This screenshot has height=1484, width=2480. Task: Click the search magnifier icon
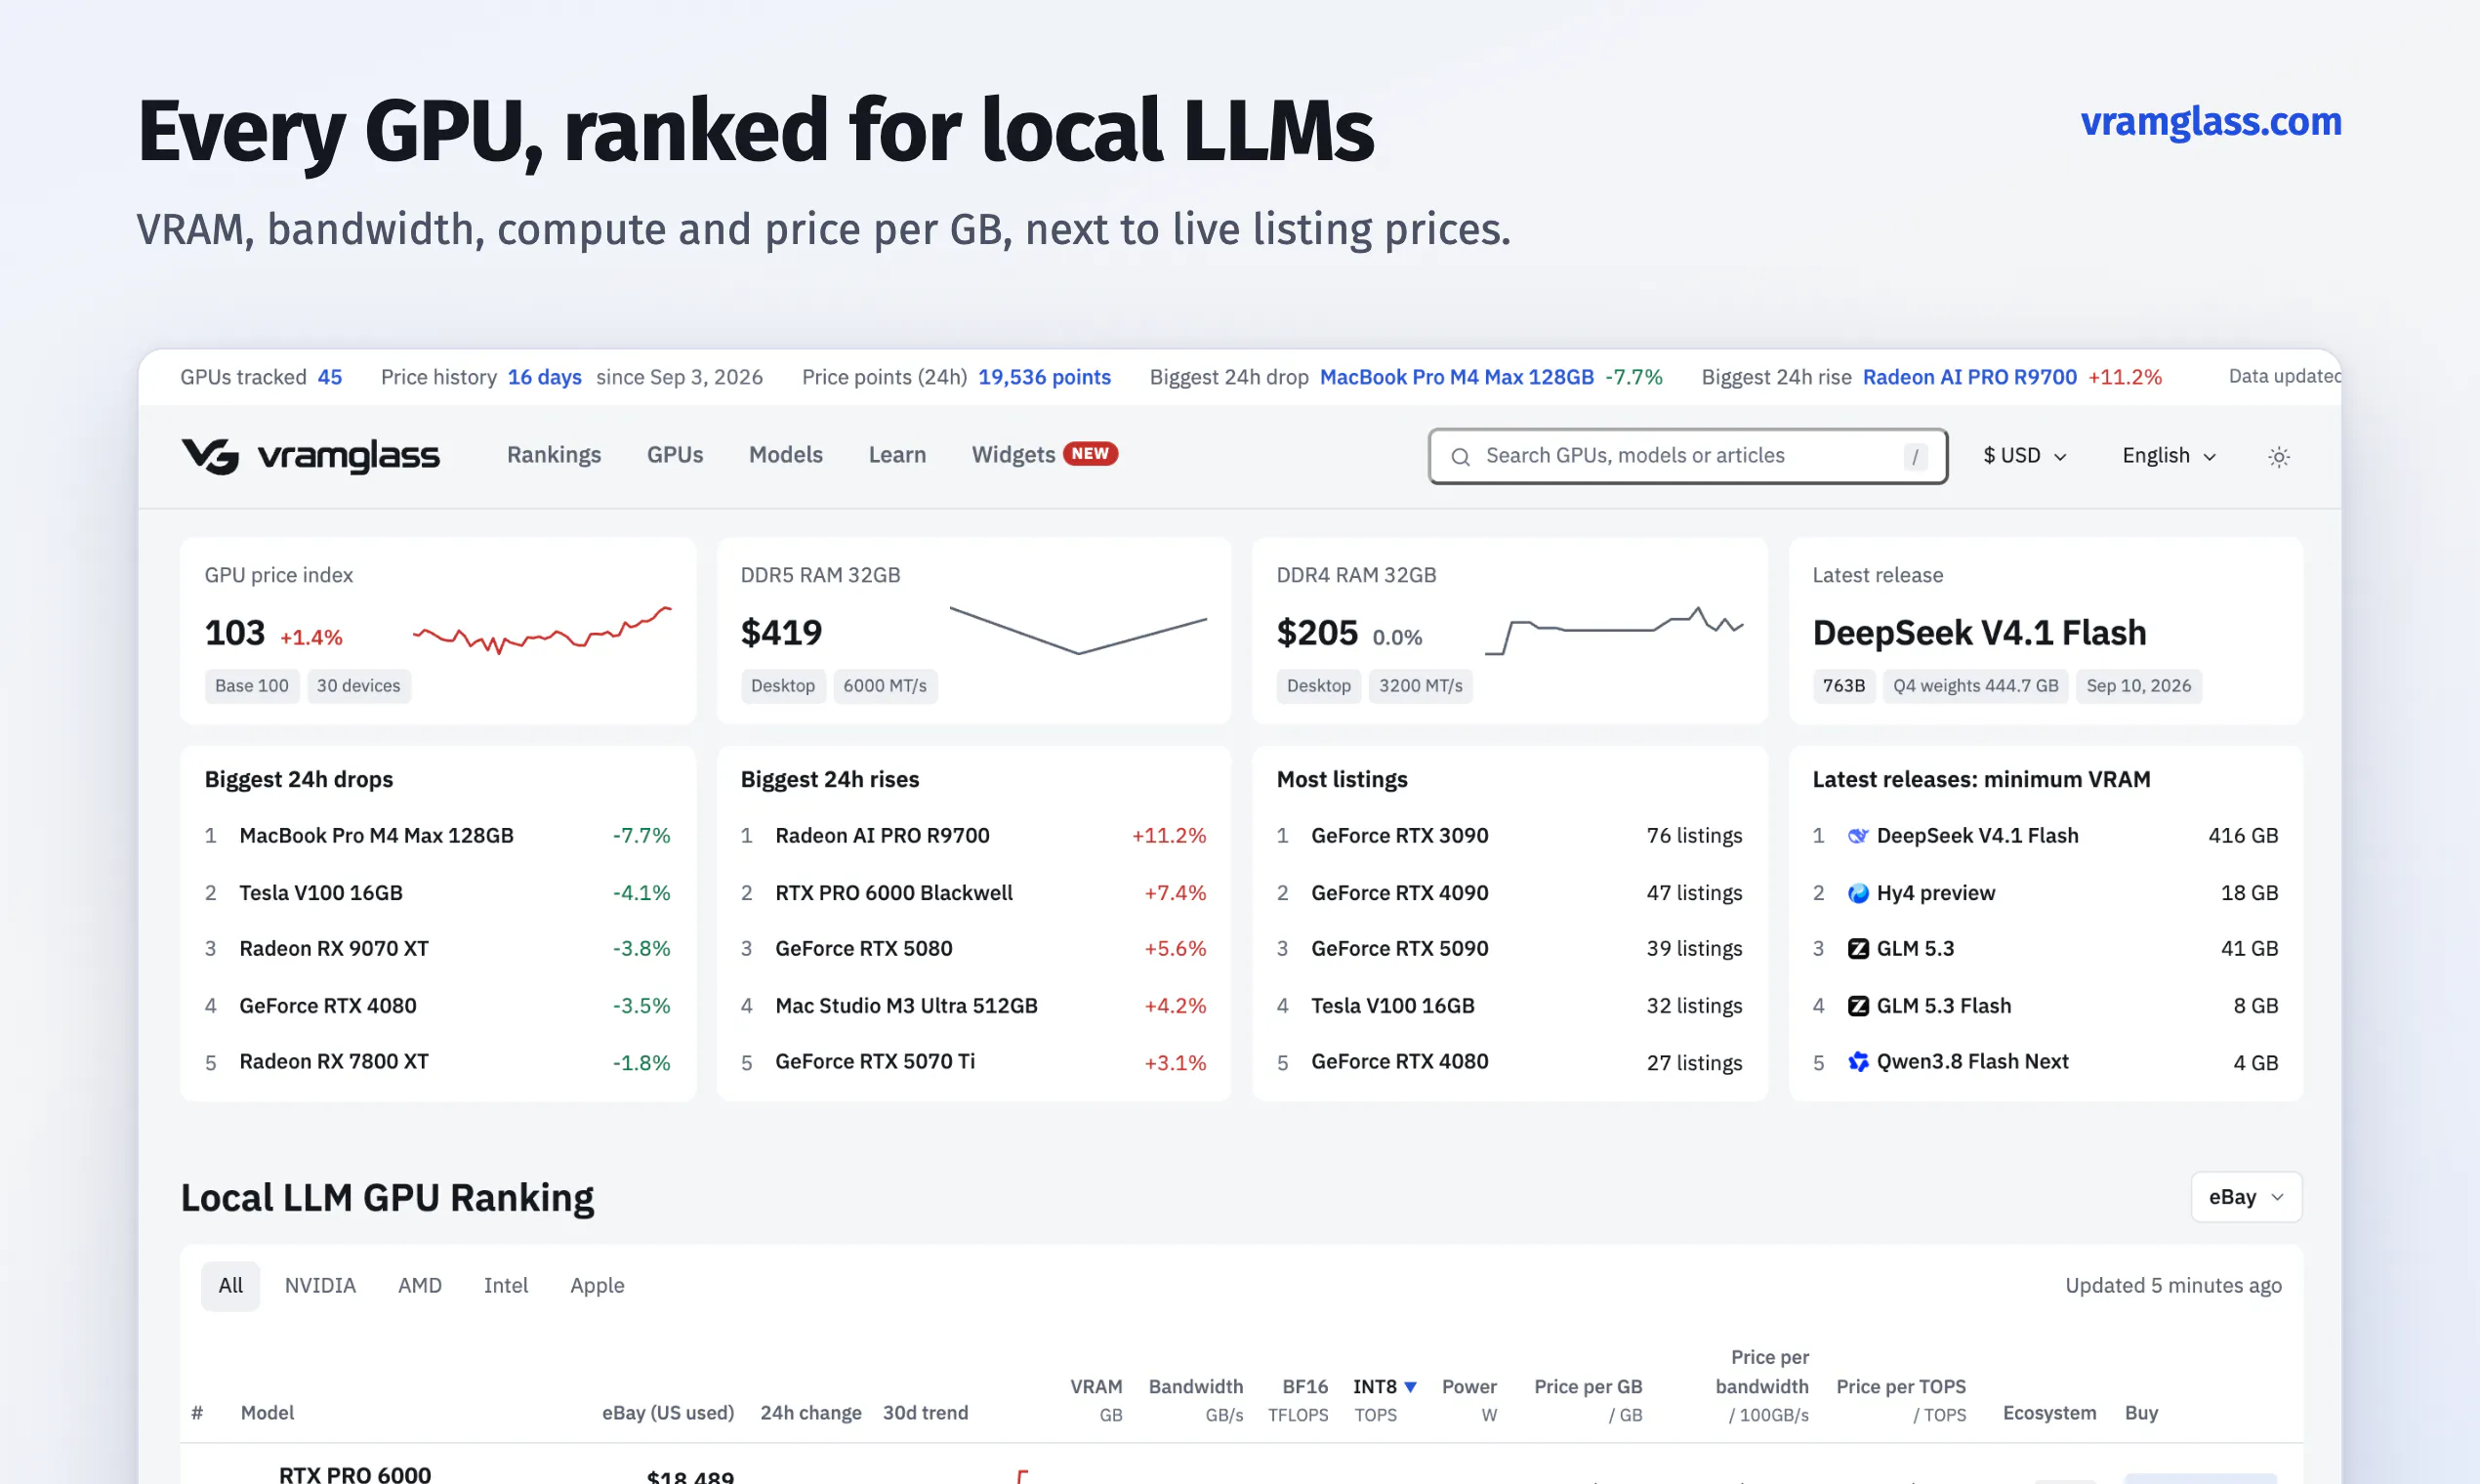[1460, 457]
